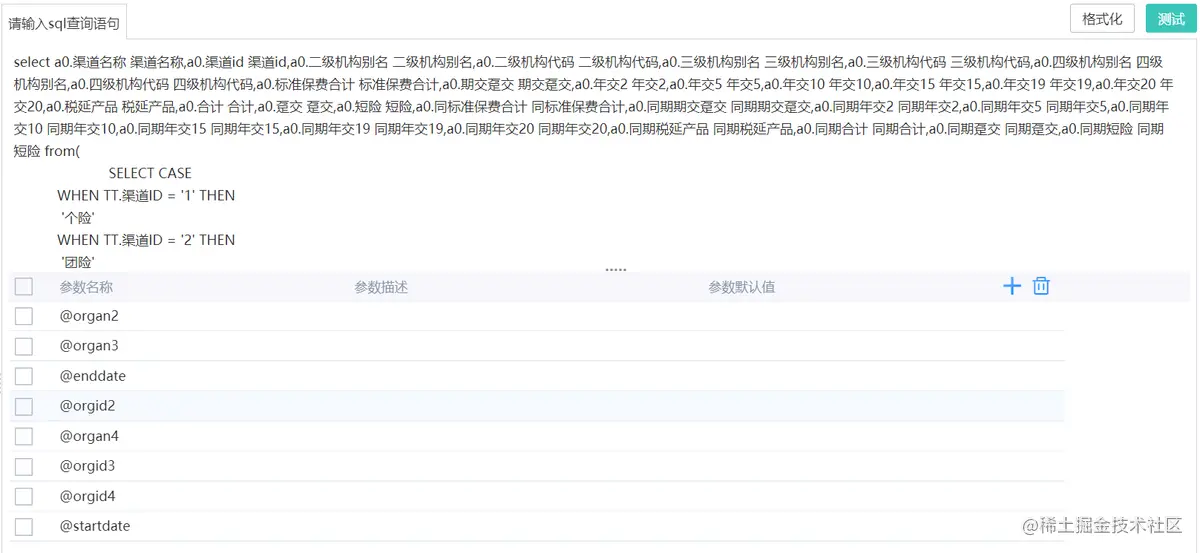Viewport: 1200px width, 553px height.
Task: Click the WHEN TT.渠道ID = '2' THEN line
Action: click(146, 240)
